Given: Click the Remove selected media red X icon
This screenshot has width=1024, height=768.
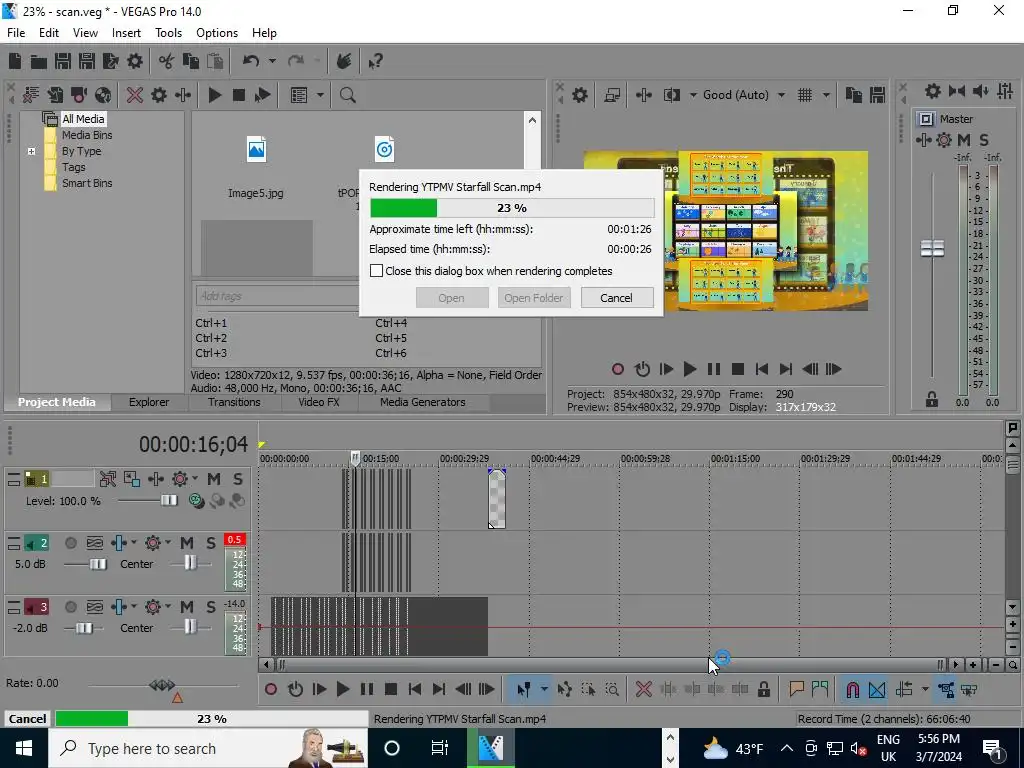Looking at the screenshot, I should click(135, 95).
